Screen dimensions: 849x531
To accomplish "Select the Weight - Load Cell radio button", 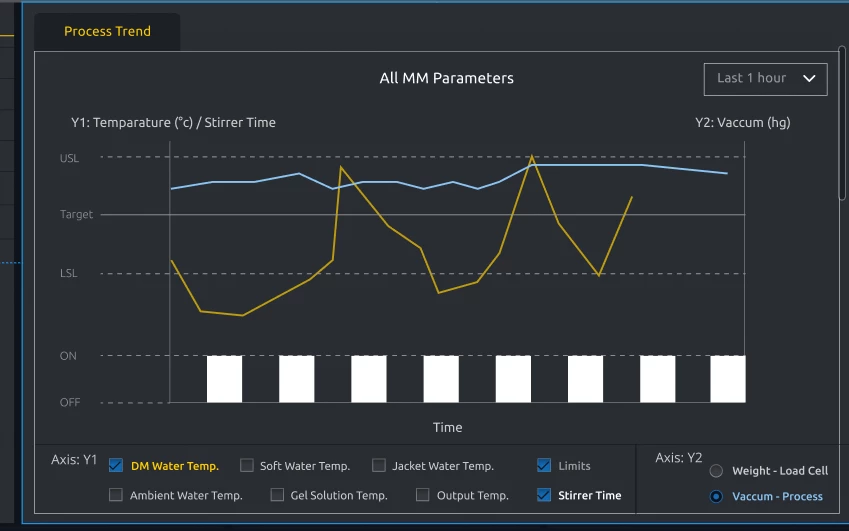I will (x=716, y=471).
